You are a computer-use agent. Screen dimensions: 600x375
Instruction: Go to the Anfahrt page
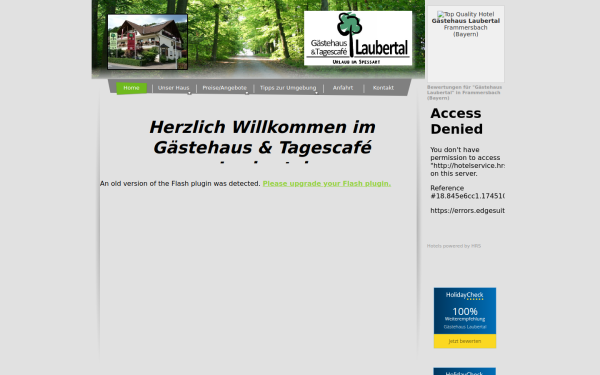pyautogui.click(x=343, y=88)
